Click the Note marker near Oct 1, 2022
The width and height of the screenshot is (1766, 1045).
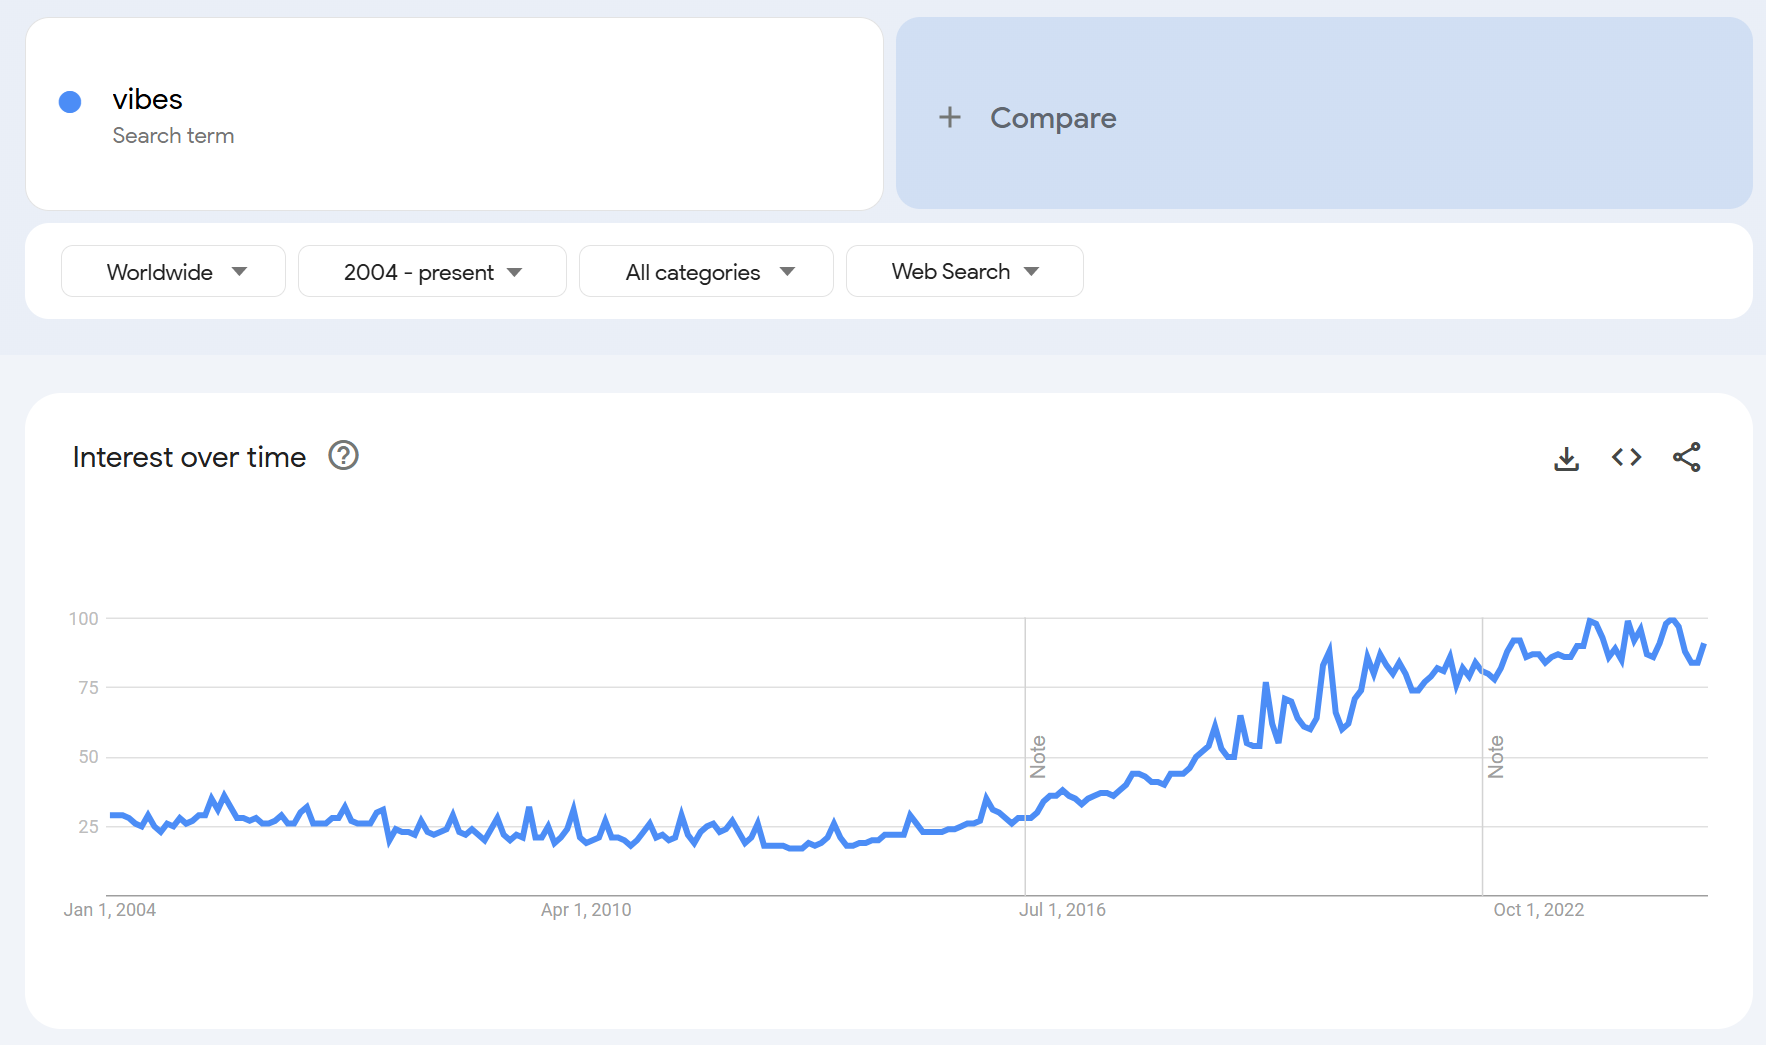click(1496, 757)
